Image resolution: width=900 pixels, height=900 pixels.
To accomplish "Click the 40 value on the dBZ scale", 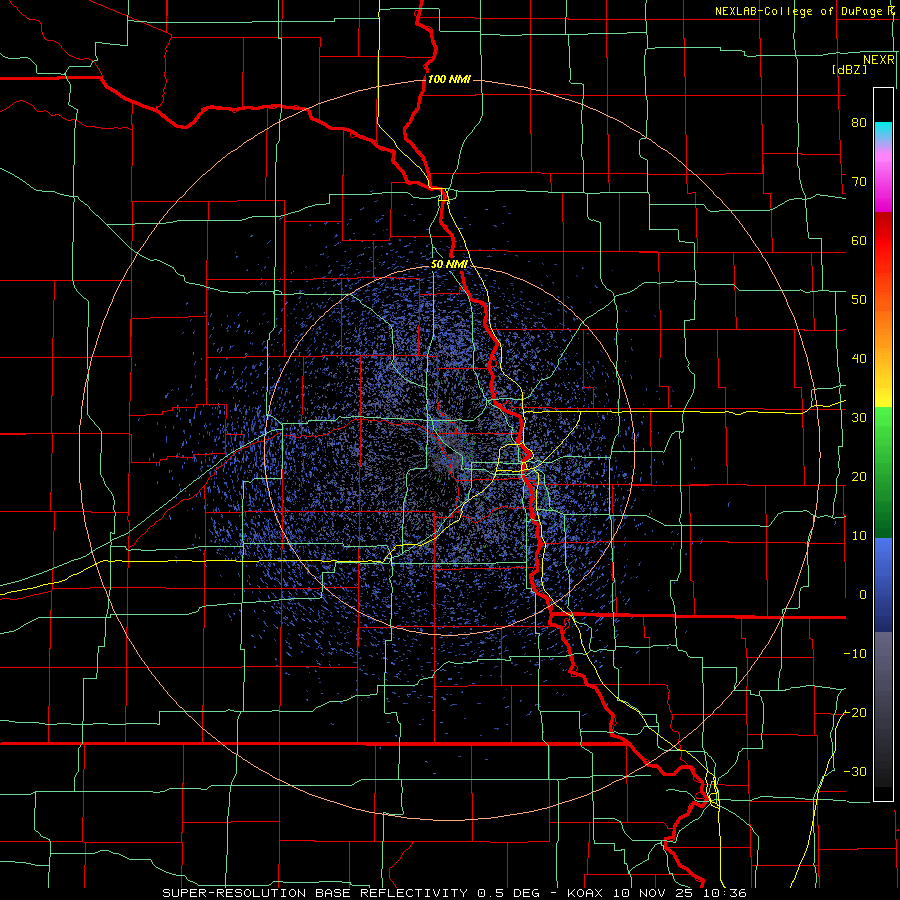I will (x=859, y=359).
